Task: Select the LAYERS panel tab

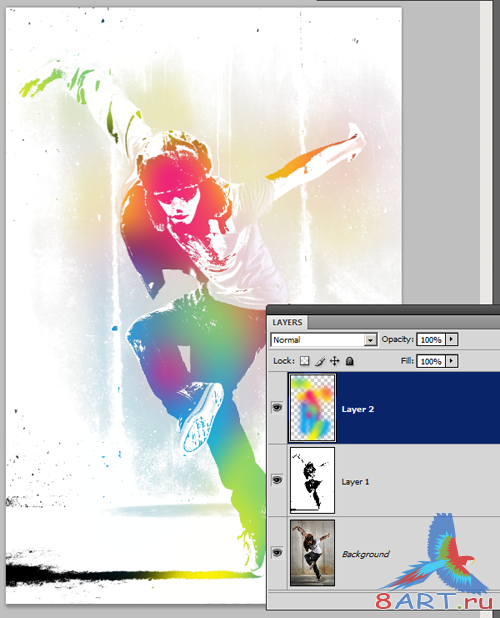Action: click(x=287, y=322)
